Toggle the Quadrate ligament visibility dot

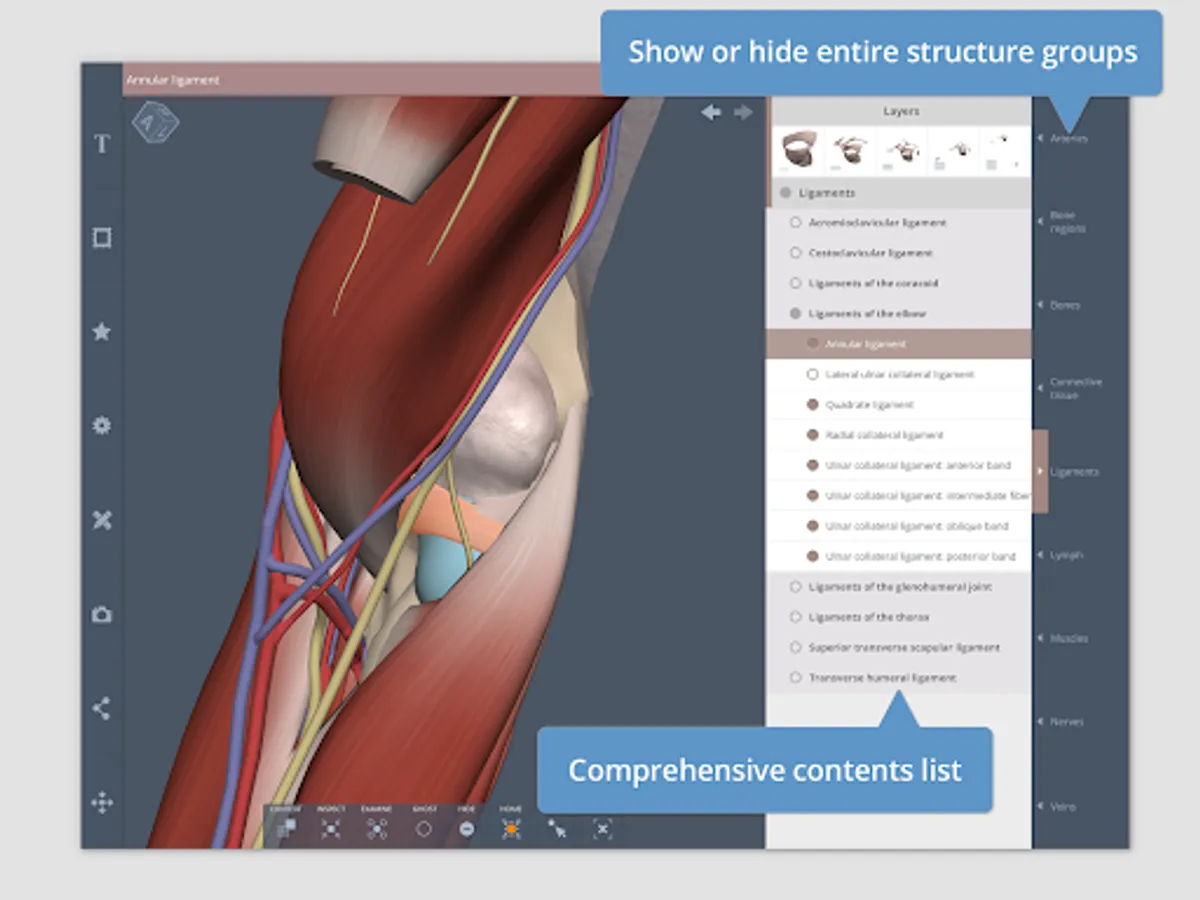(812, 405)
